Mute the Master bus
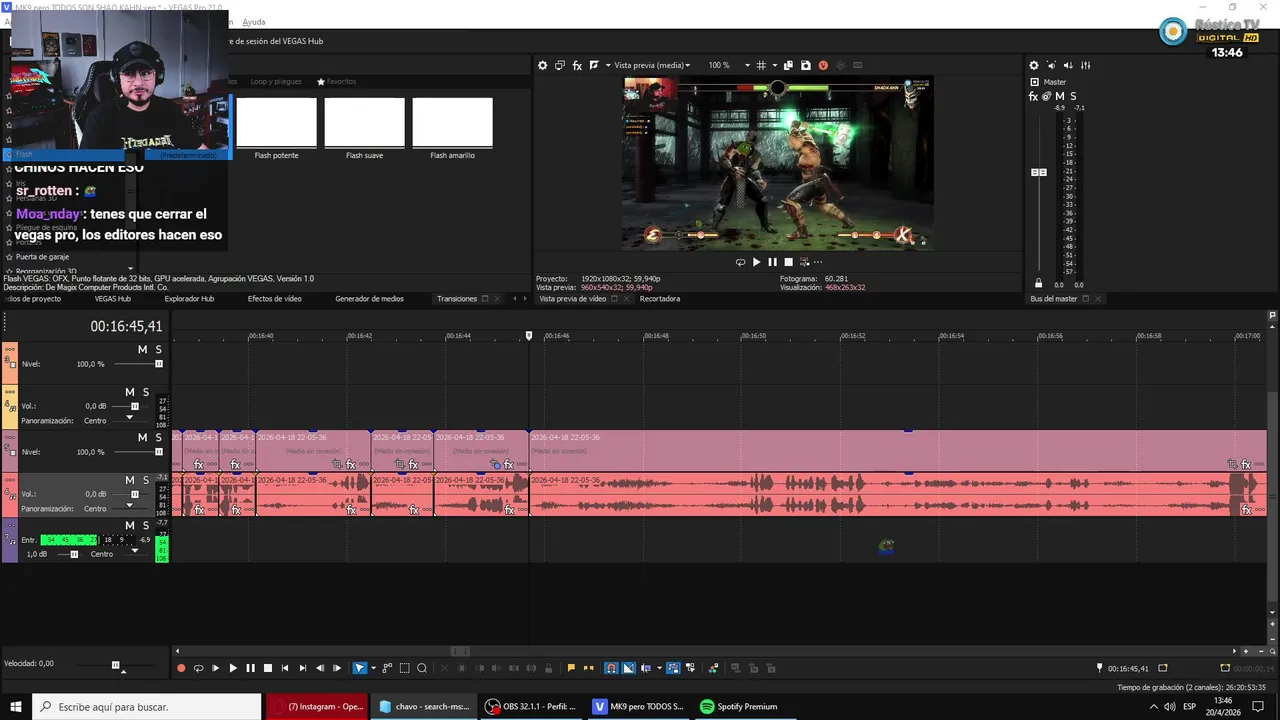This screenshot has height=720, width=1280. click(1060, 97)
